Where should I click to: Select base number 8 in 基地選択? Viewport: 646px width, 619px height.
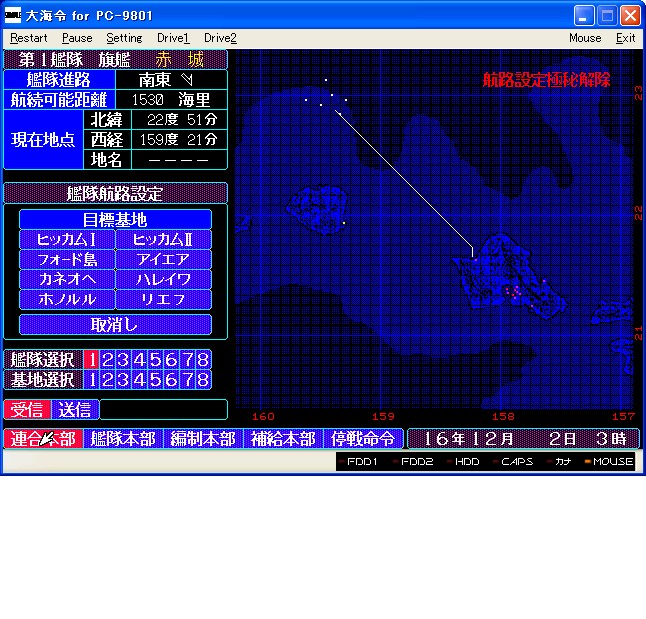click(203, 380)
